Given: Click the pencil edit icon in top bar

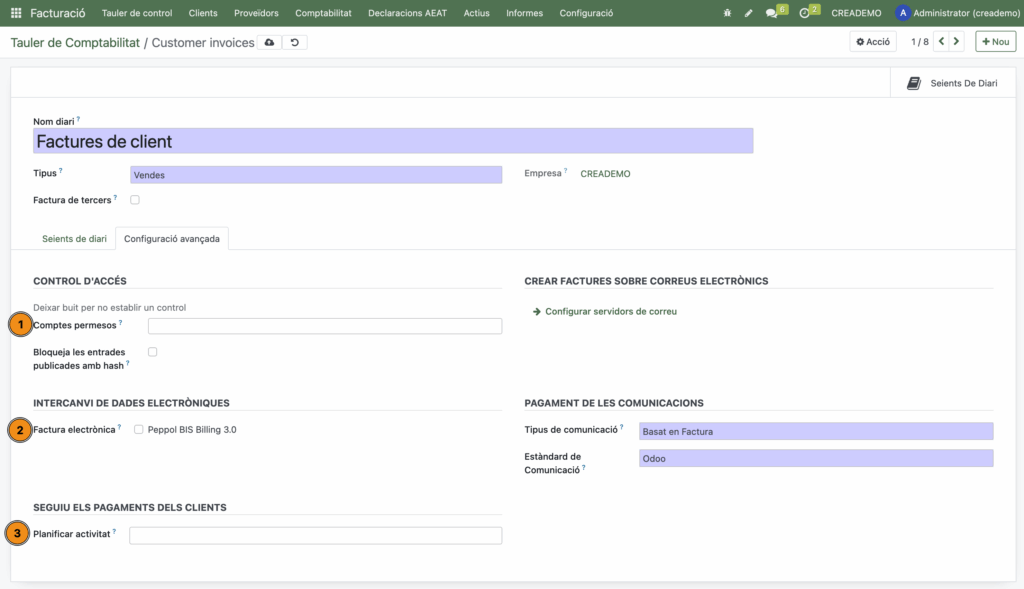Looking at the screenshot, I should click(749, 13).
